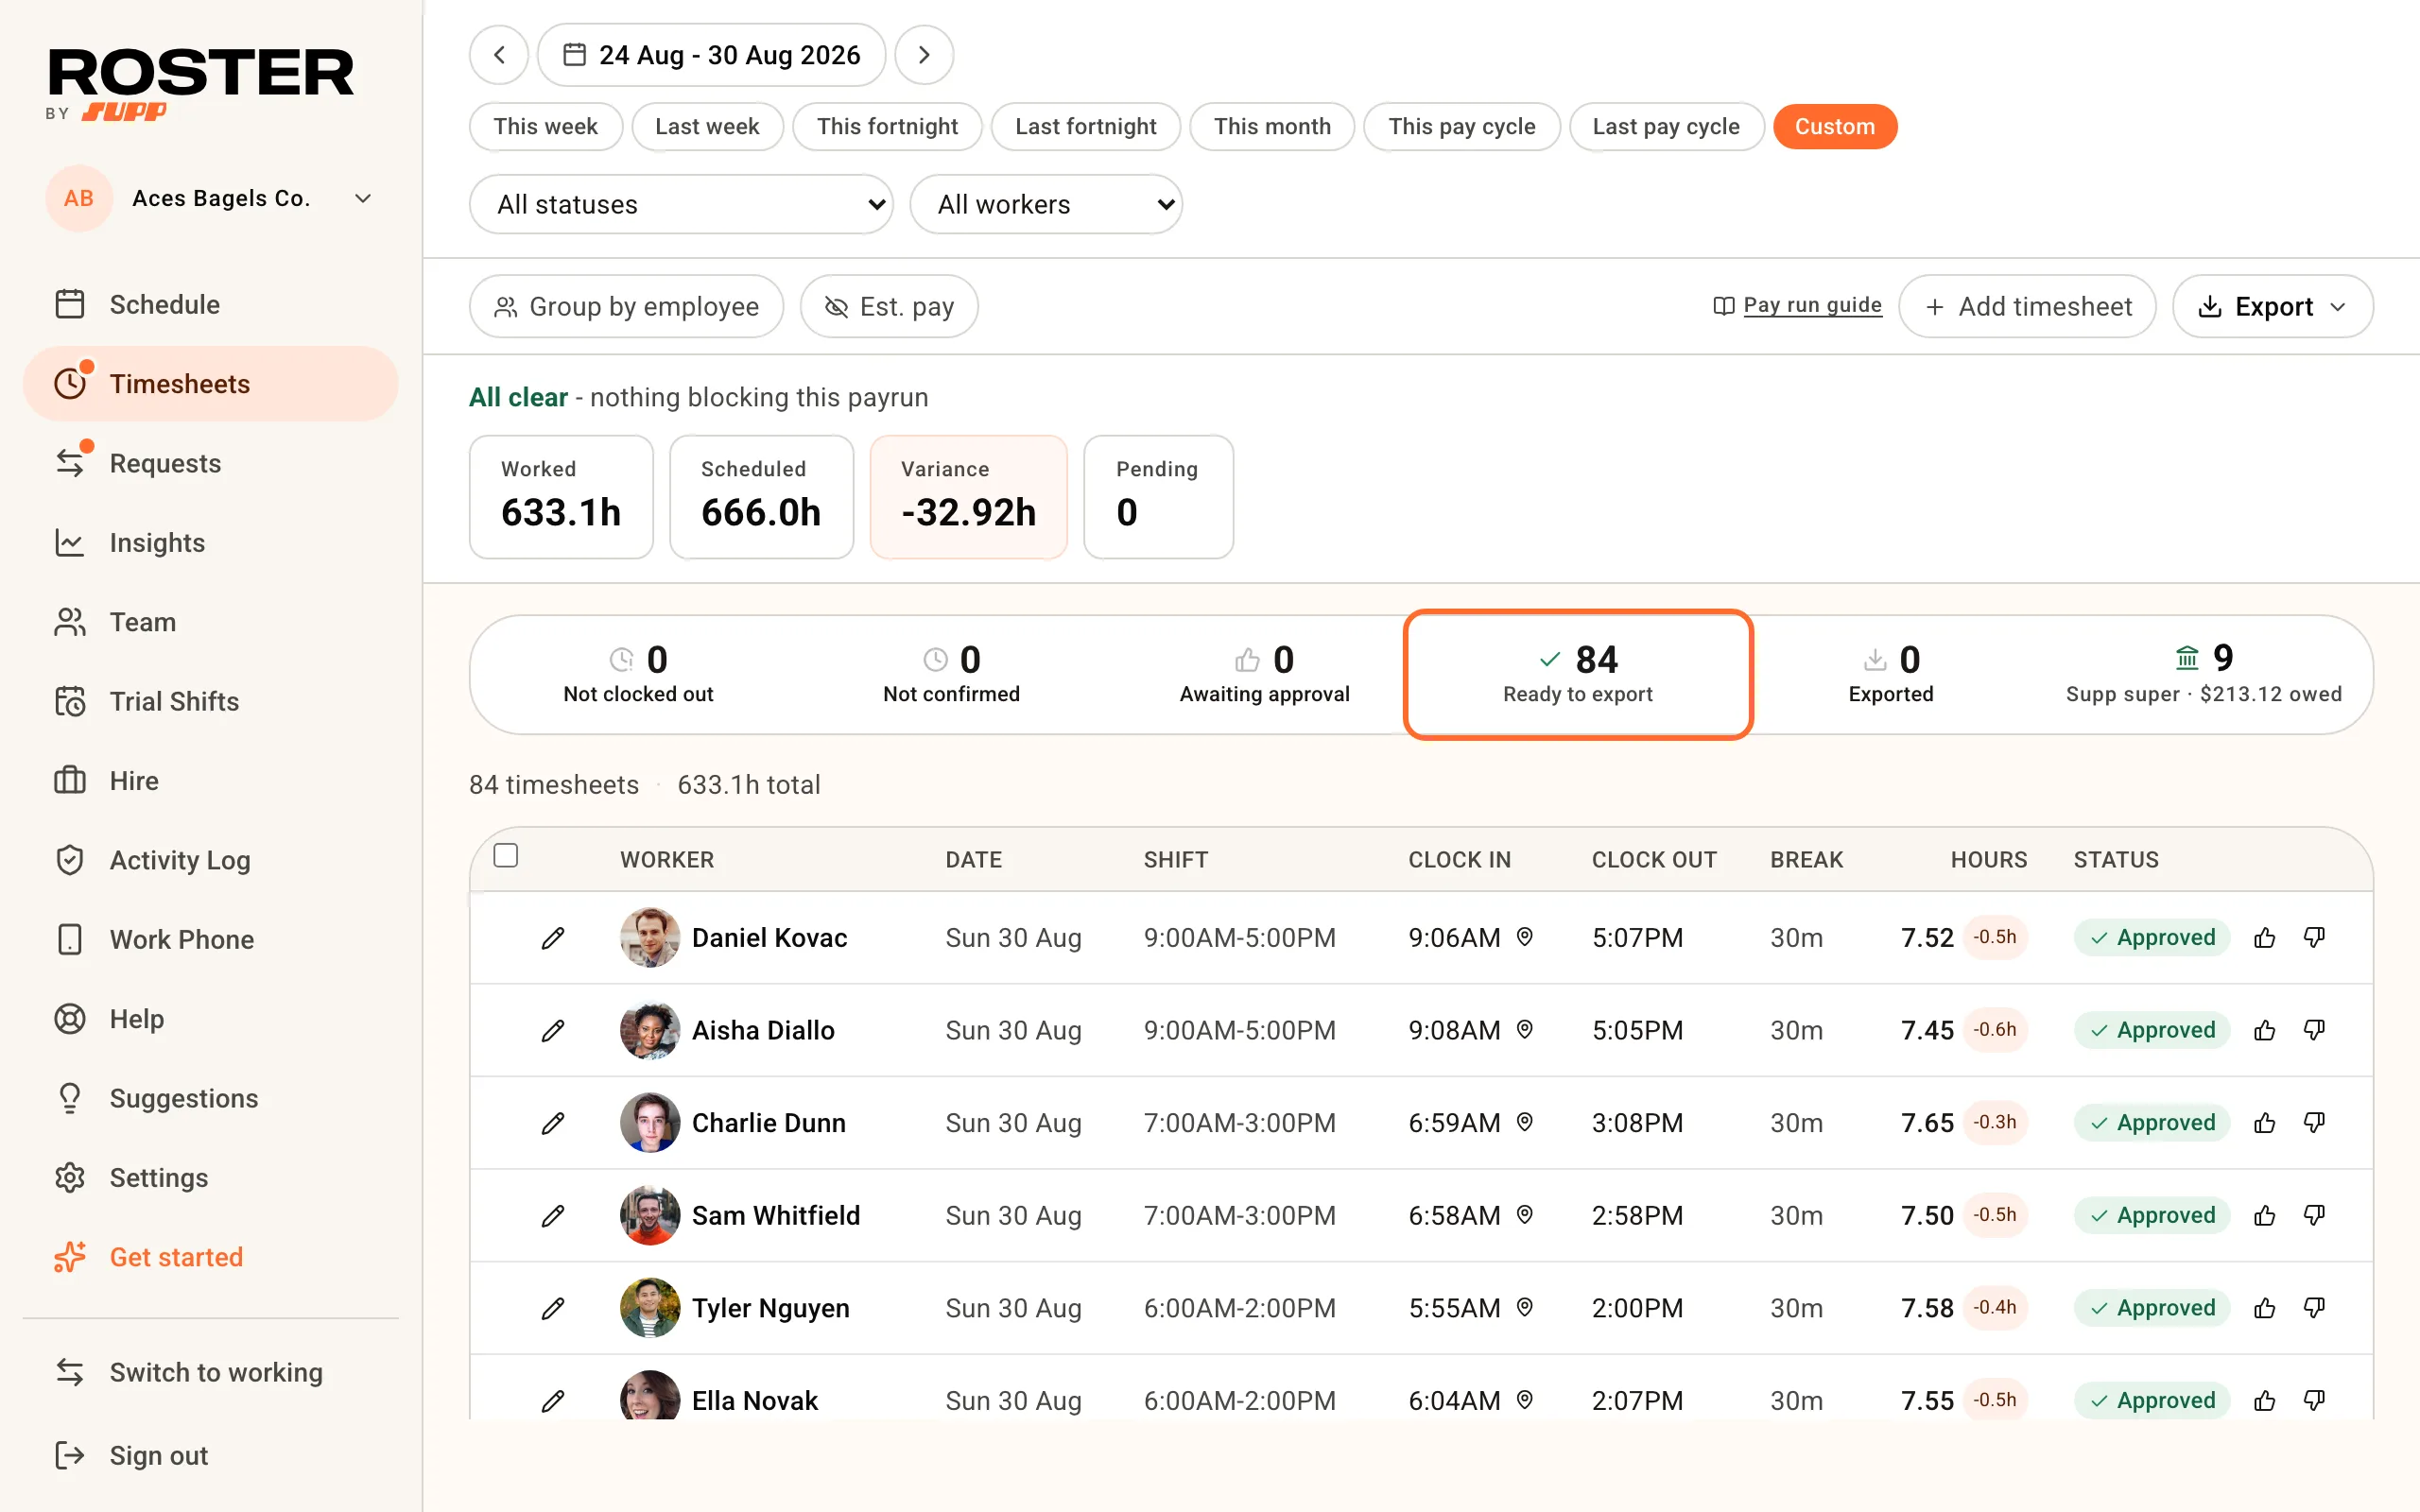Screen dimensions: 2420x1512
Task: Reject Aisha Diallo timesheet thumbs down
Action: click(x=2314, y=1030)
